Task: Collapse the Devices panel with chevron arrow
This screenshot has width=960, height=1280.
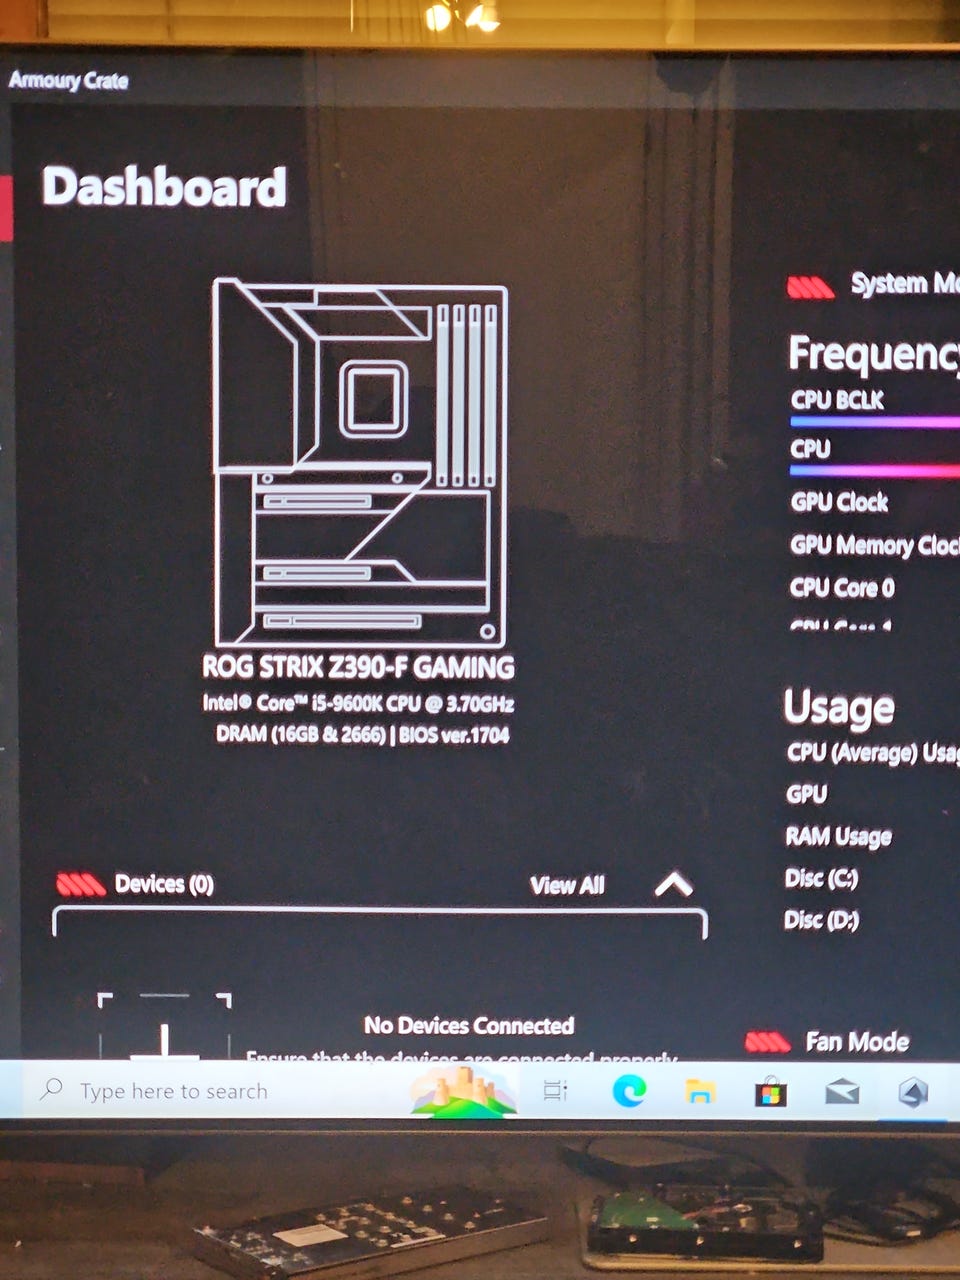Action: tap(673, 885)
